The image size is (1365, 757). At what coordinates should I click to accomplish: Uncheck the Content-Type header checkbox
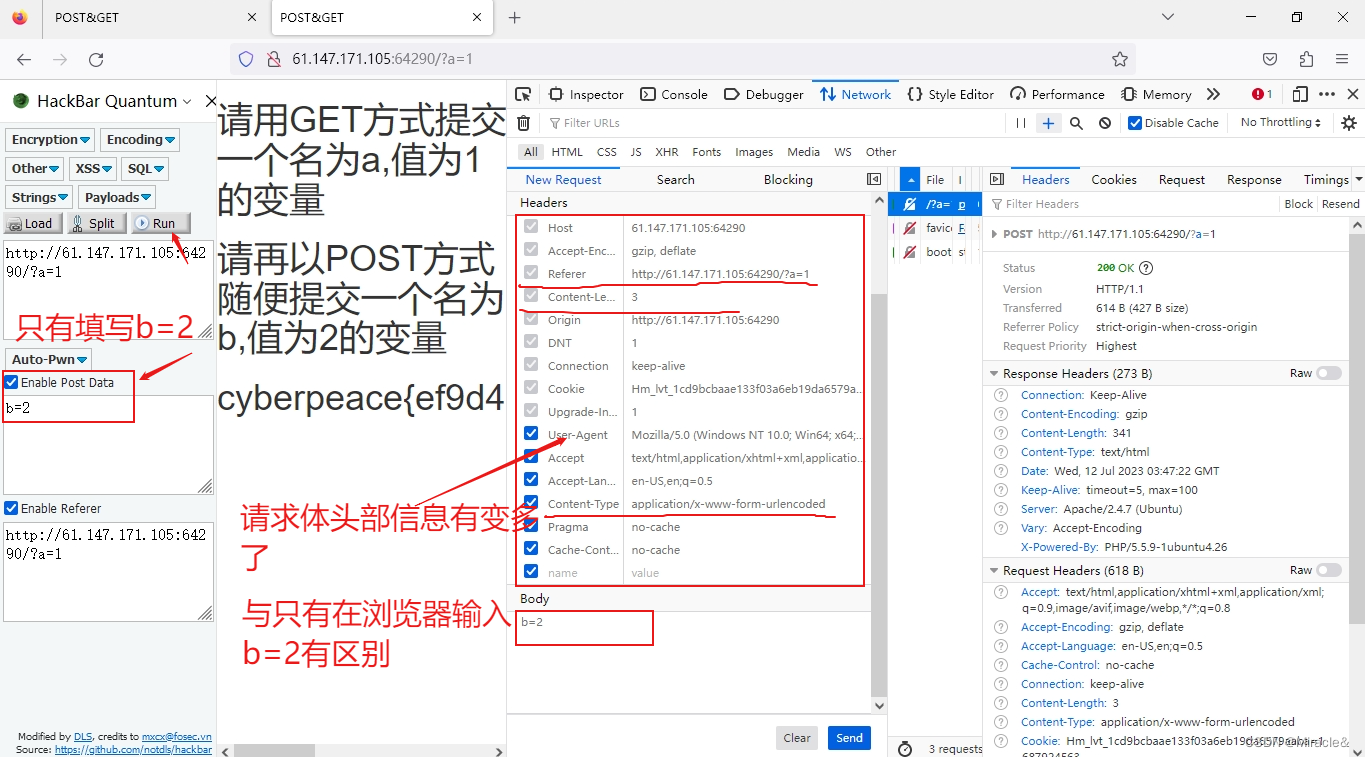coord(531,503)
